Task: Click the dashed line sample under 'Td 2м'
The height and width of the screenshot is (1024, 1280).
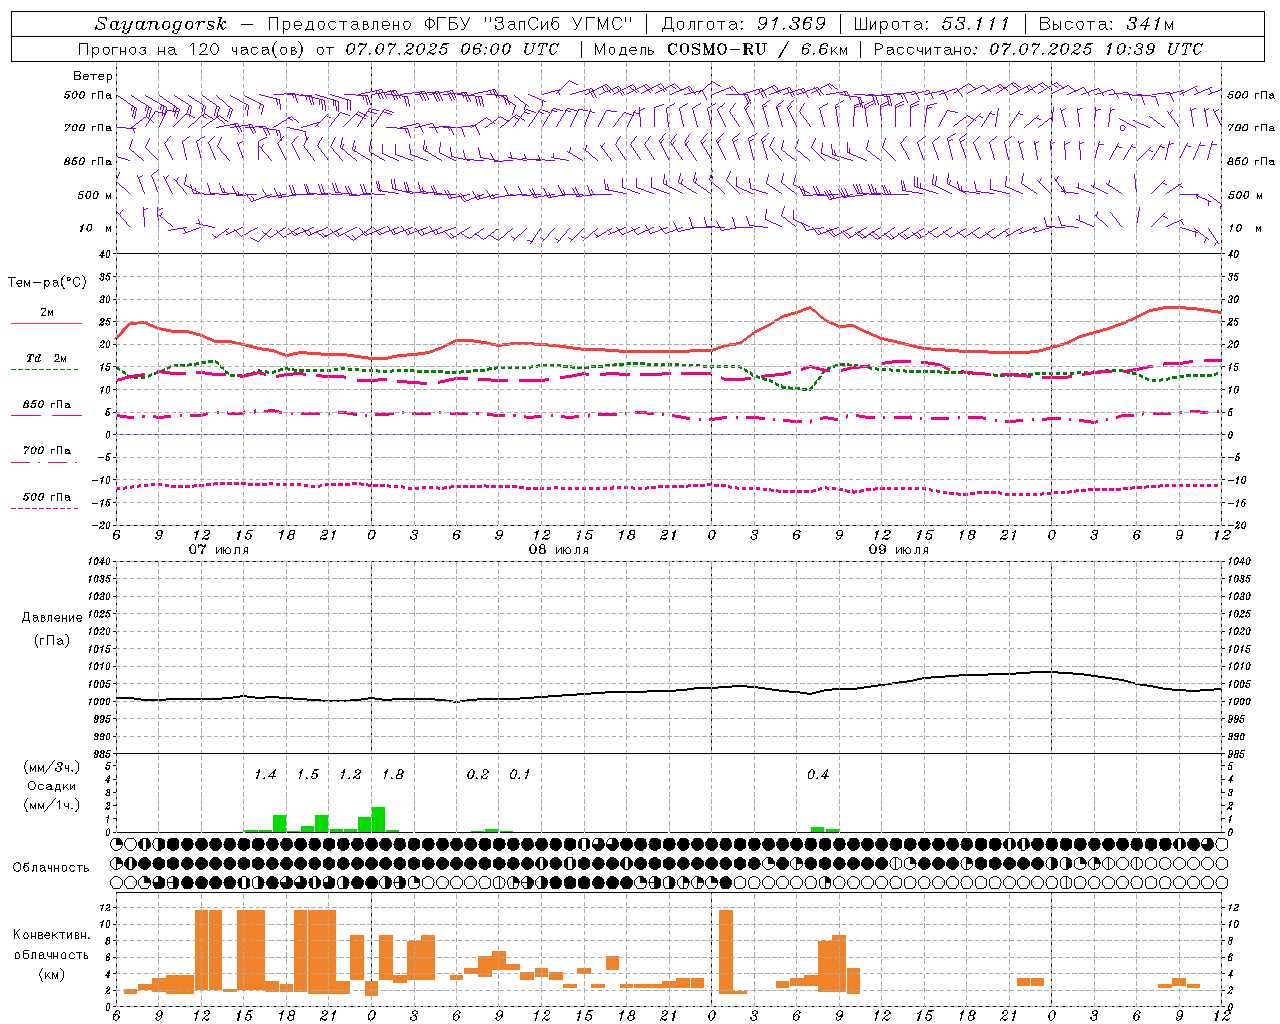Action: (x=45, y=370)
